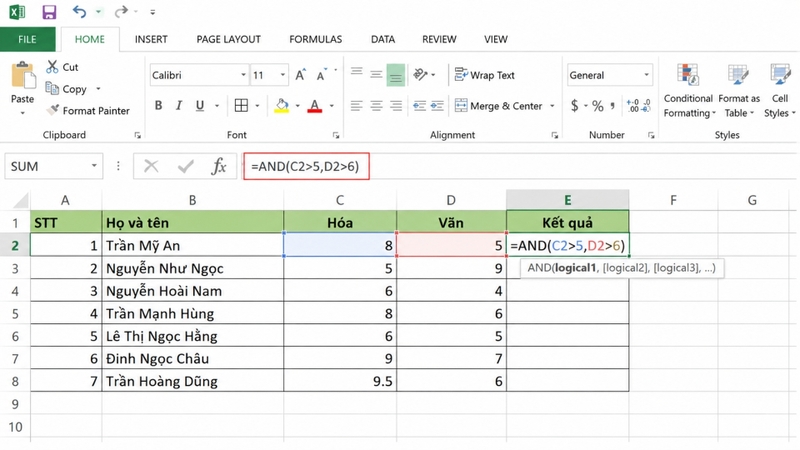The height and width of the screenshot is (450, 800).
Task: Expand the Paste options arrow
Action: click(22, 113)
